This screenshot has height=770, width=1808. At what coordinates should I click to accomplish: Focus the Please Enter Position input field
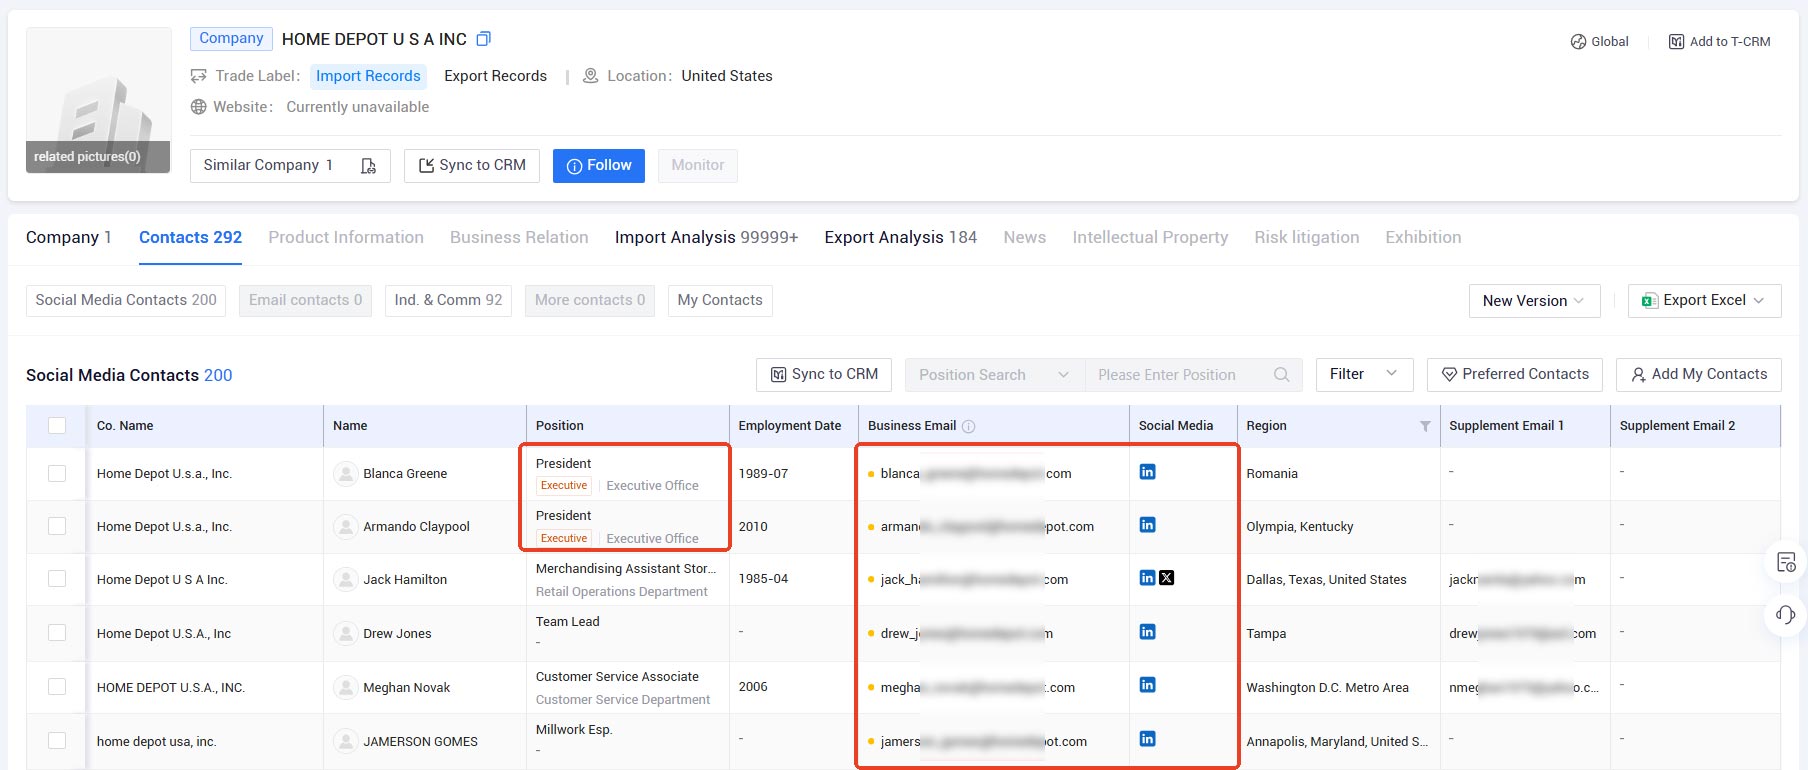click(x=1179, y=375)
